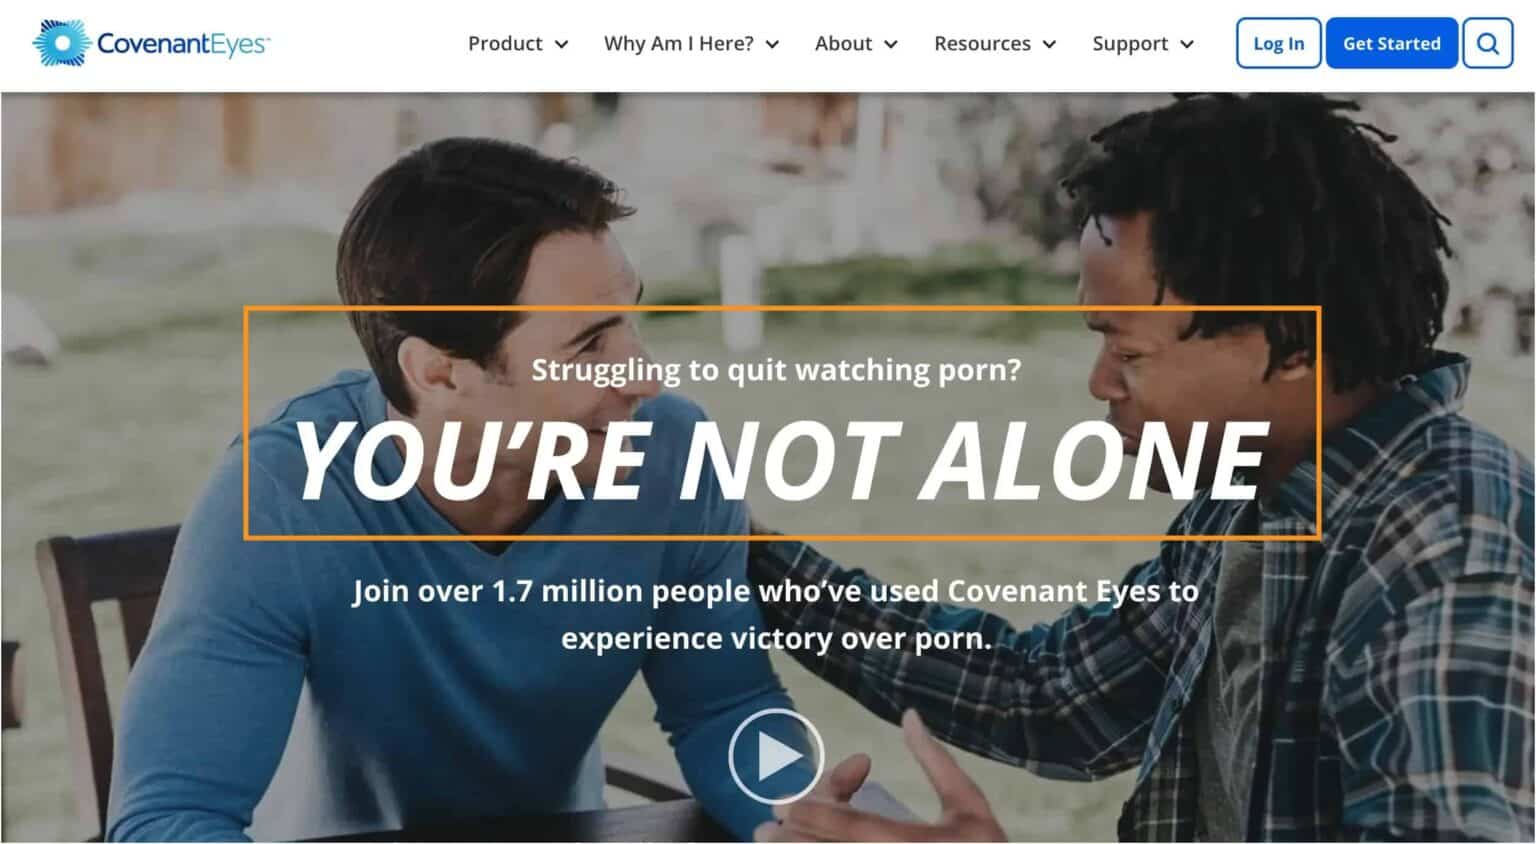Open search with the magnifier icon
The height and width of the screenshot is (844, 1536).
click(1488, 43)
